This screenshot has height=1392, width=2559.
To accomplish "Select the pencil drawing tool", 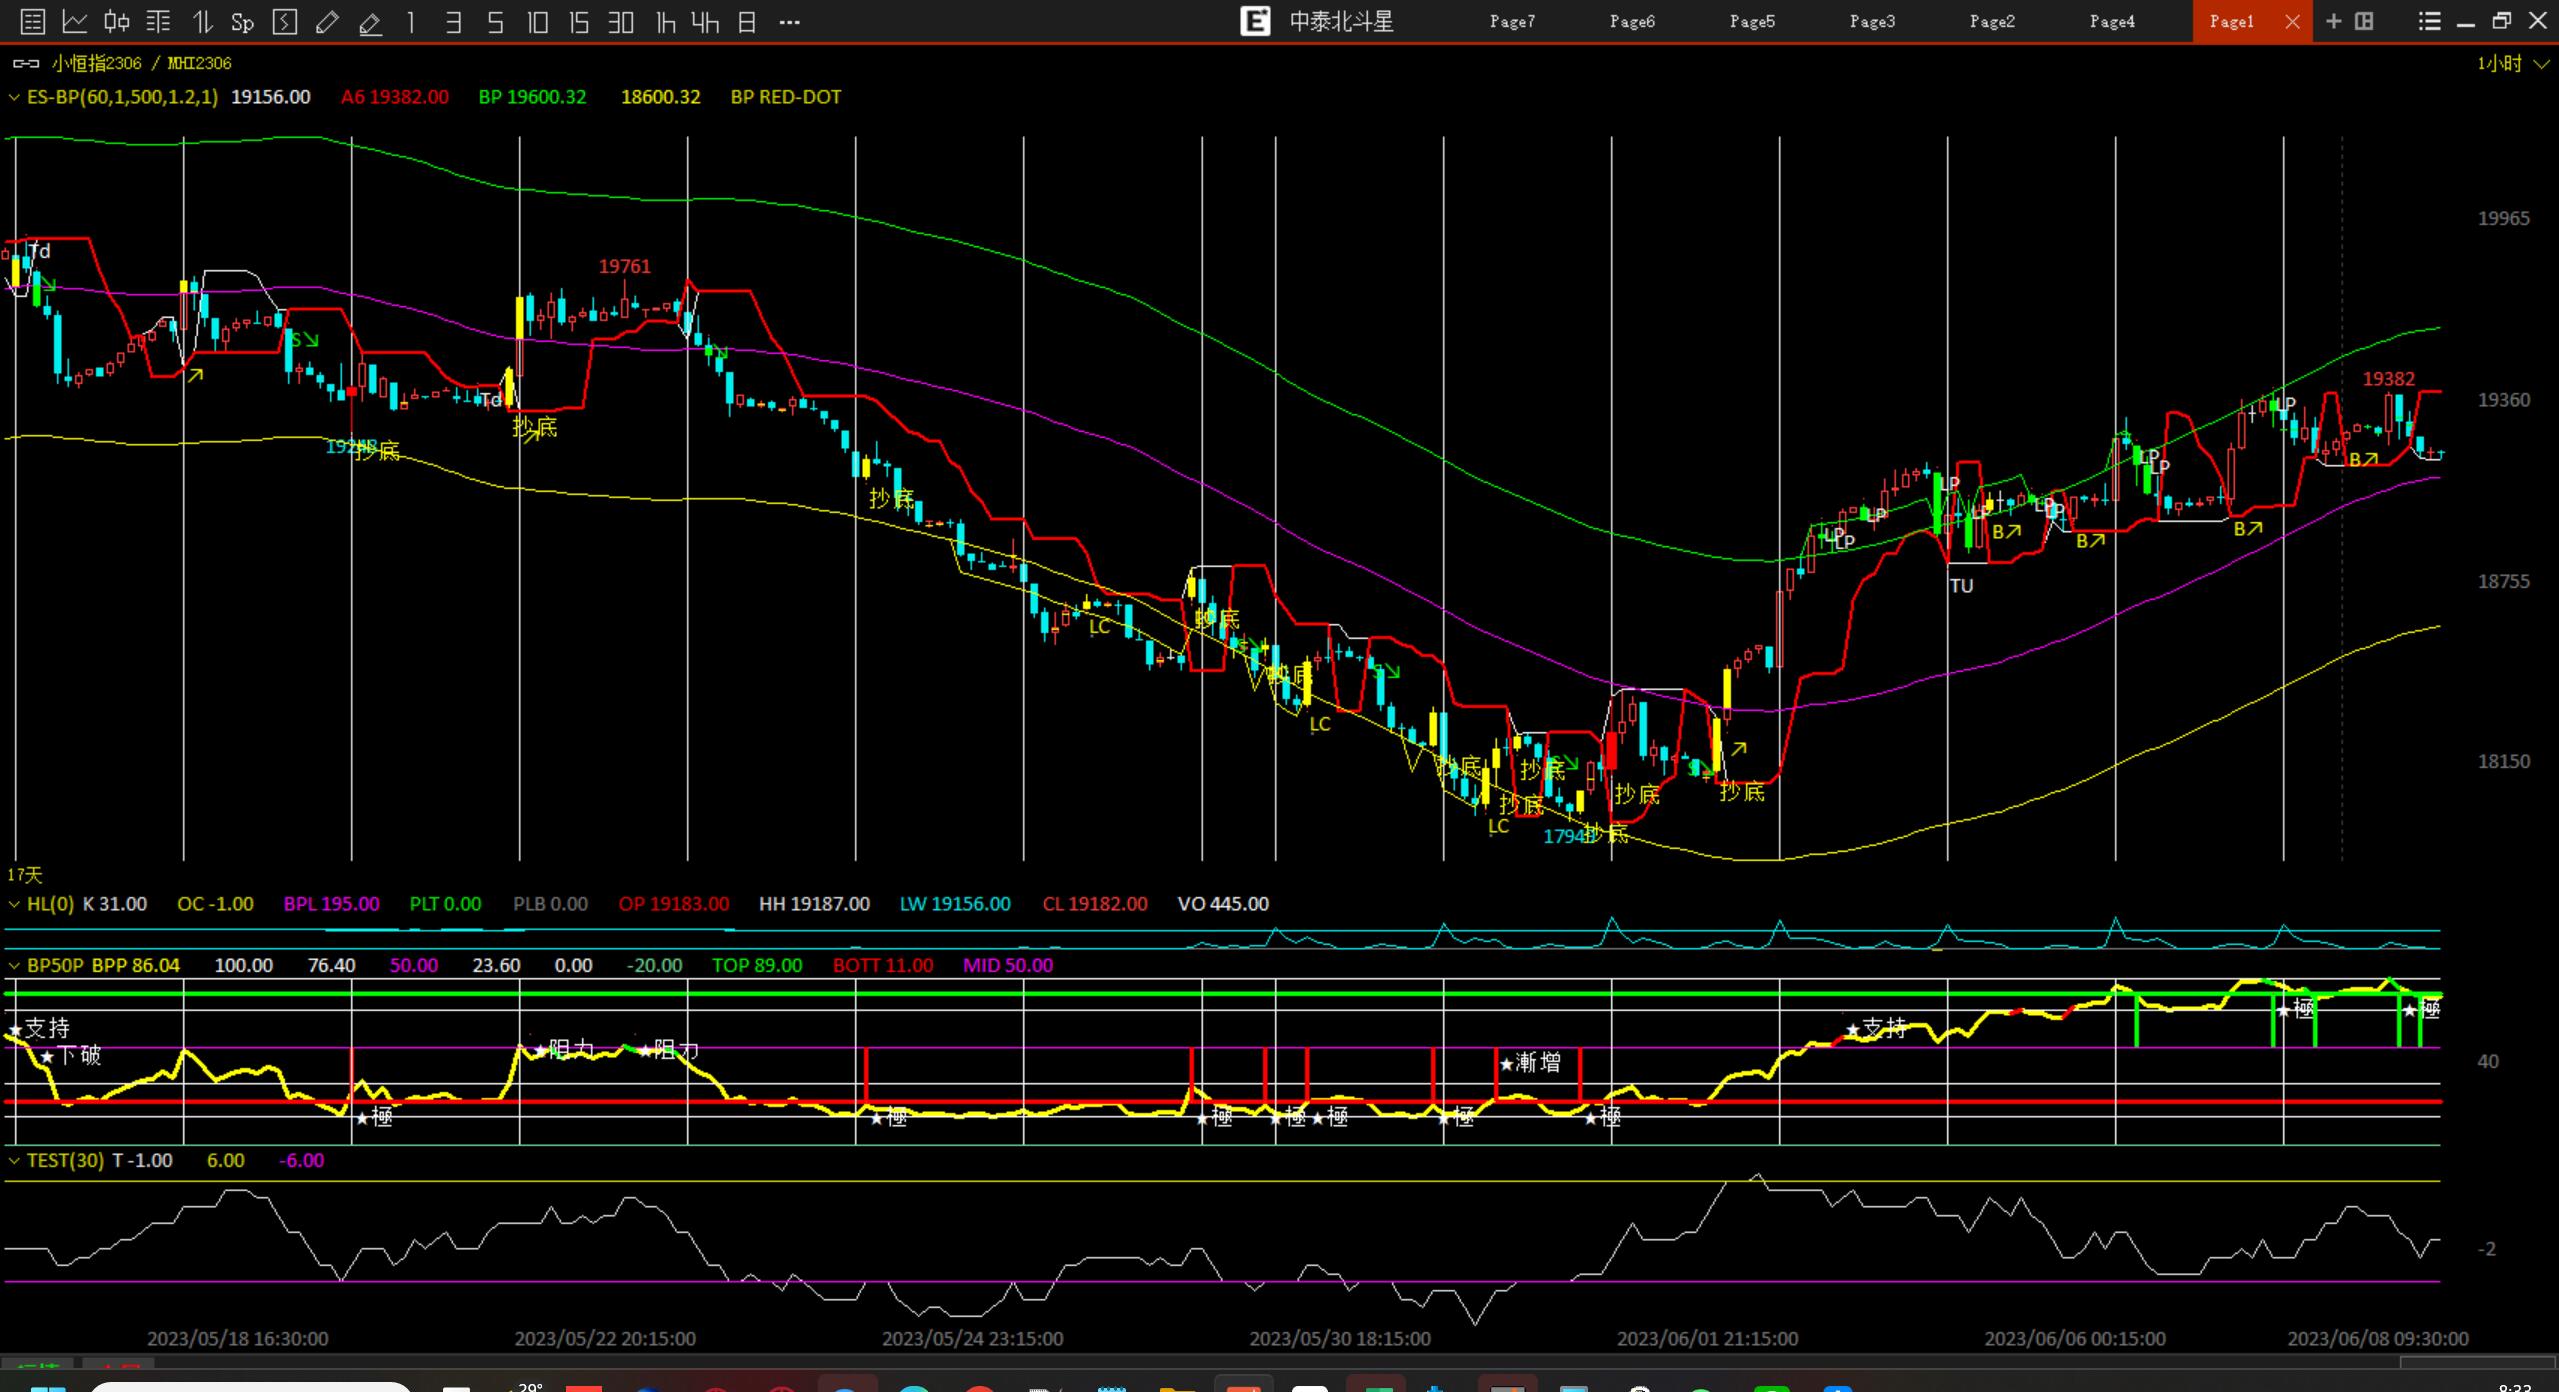I will 327,22.
